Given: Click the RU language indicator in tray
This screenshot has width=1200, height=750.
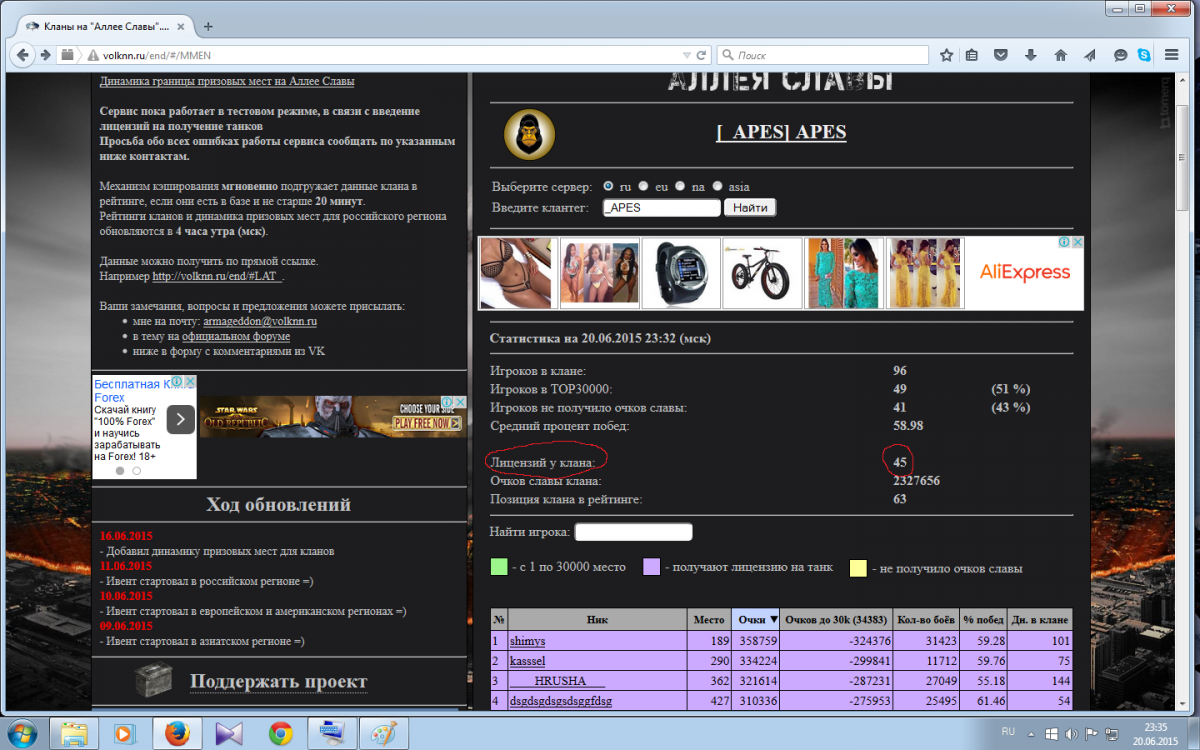Looking at the screenshot, I should tap(1008, 731).
